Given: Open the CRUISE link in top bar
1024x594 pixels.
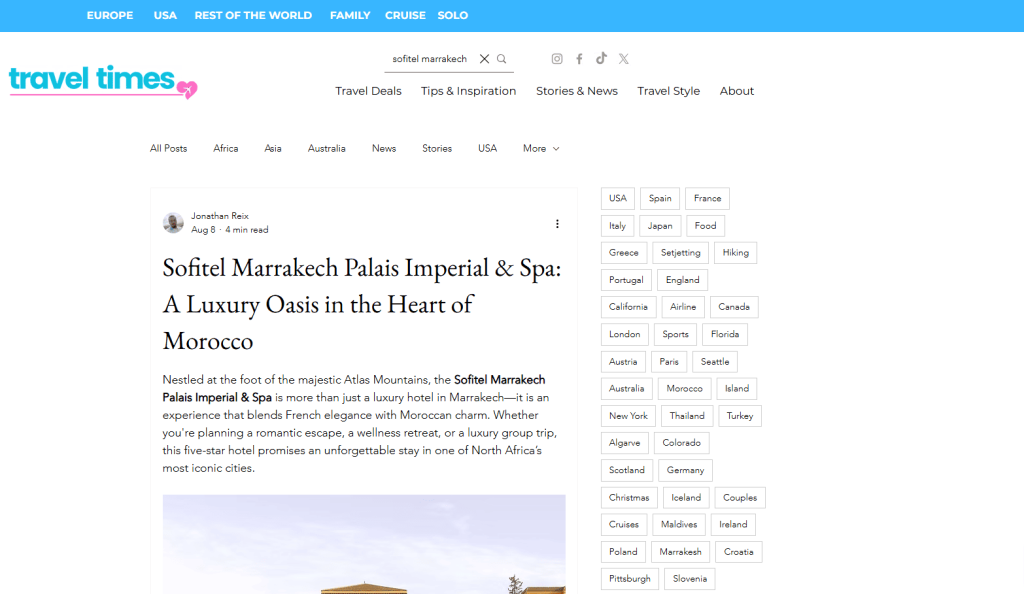Looking at the screenshot, I should (405, 15).
